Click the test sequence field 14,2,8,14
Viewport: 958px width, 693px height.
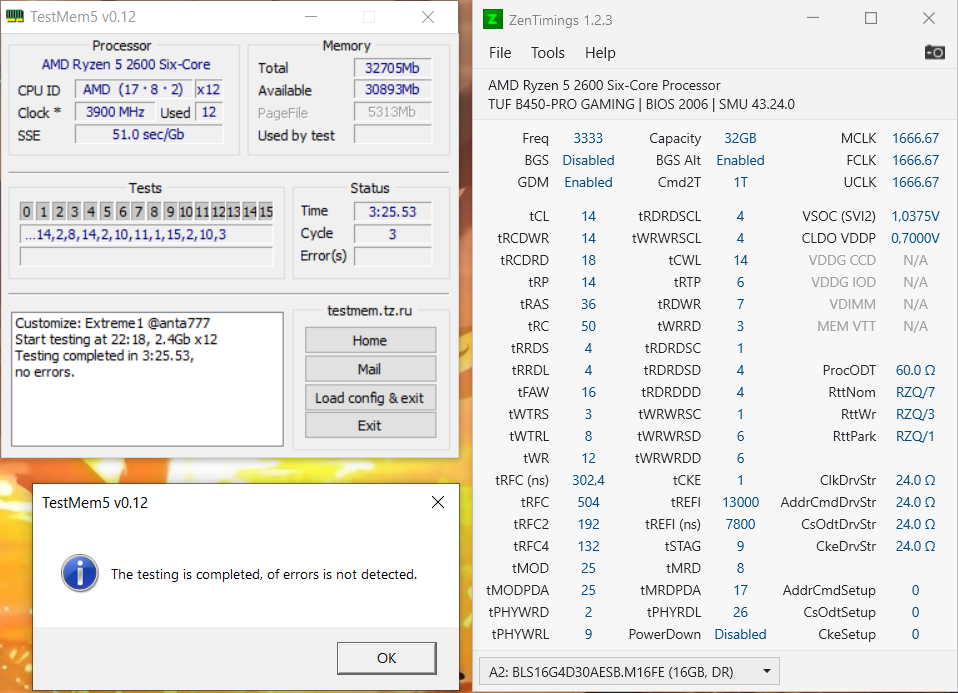click(x=147, y=235)
